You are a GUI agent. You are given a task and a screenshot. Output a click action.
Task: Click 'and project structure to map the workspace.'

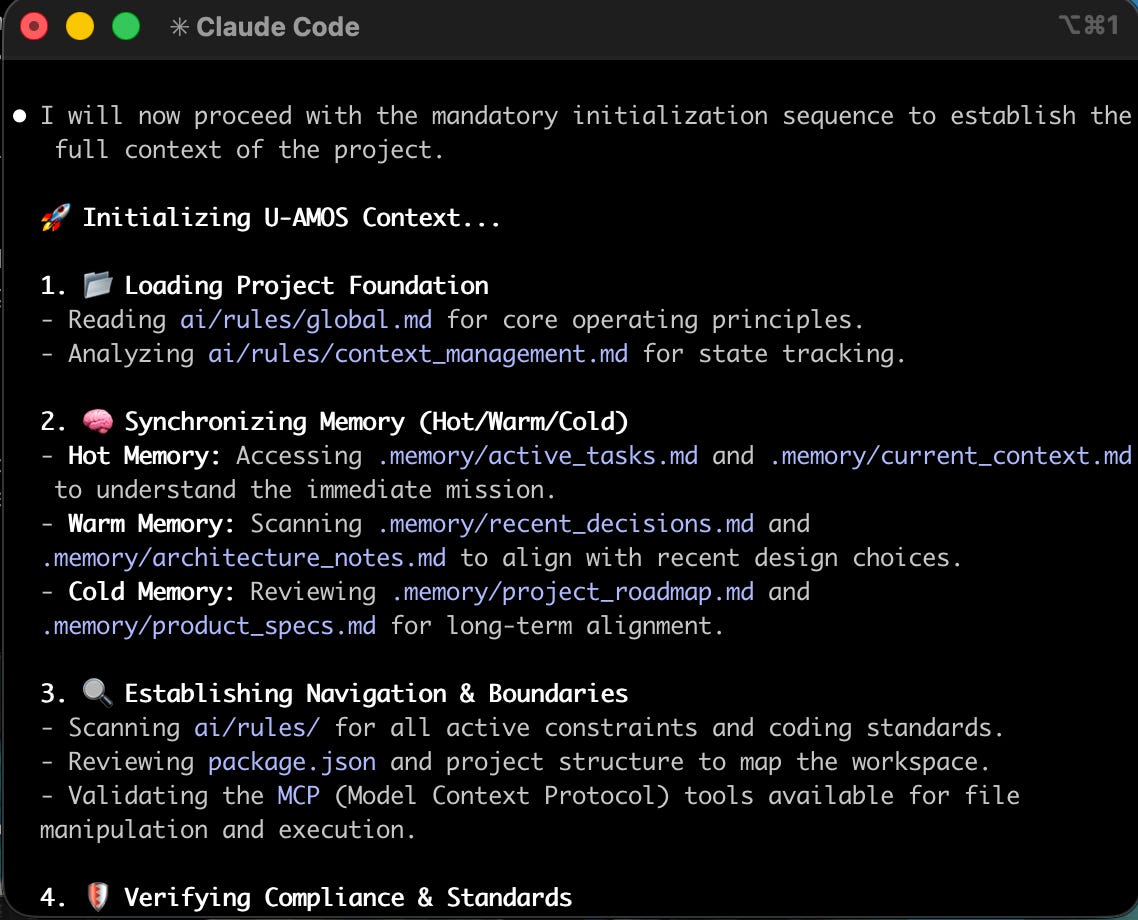[690, 761]
